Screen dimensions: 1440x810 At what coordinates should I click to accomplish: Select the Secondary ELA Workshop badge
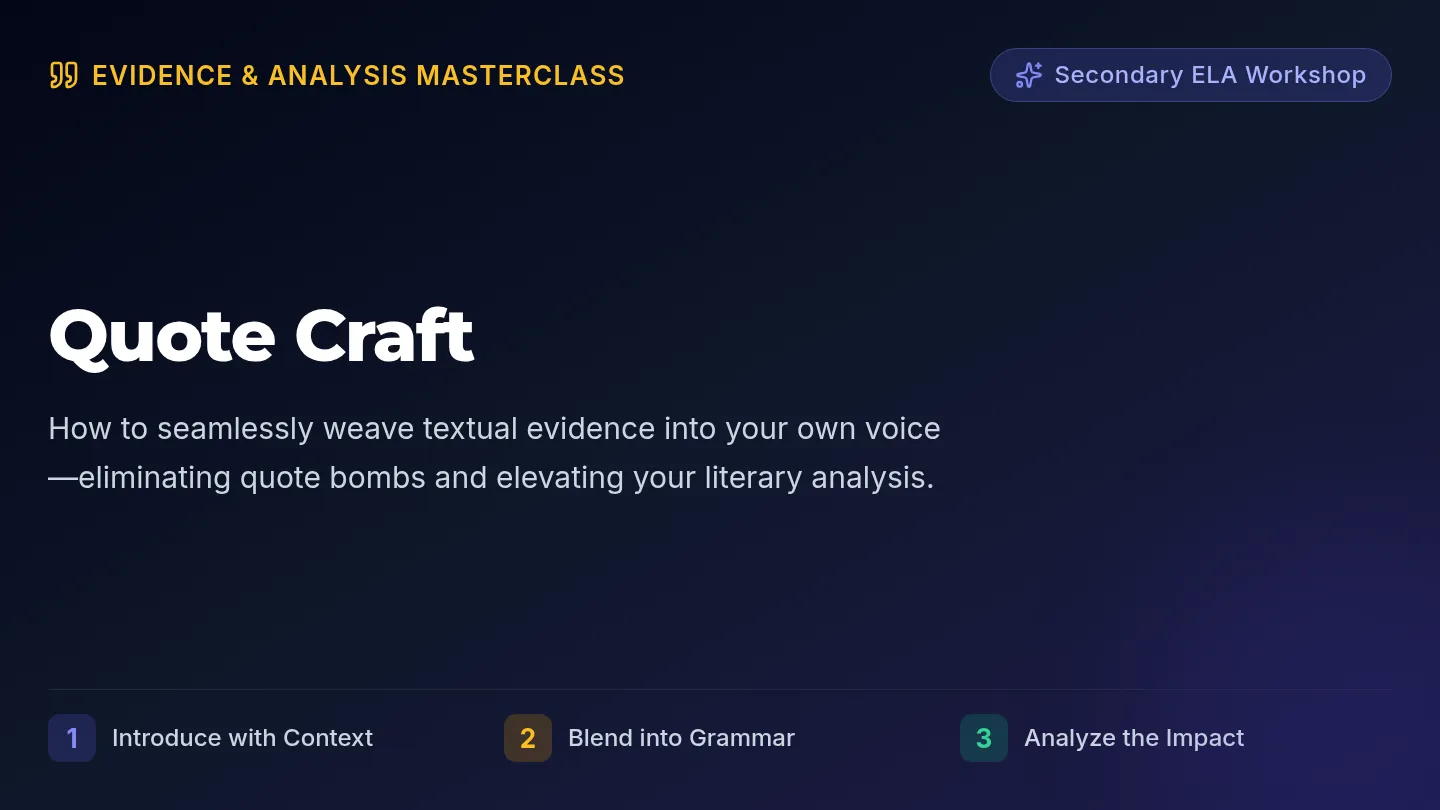tap(1190, 75)
